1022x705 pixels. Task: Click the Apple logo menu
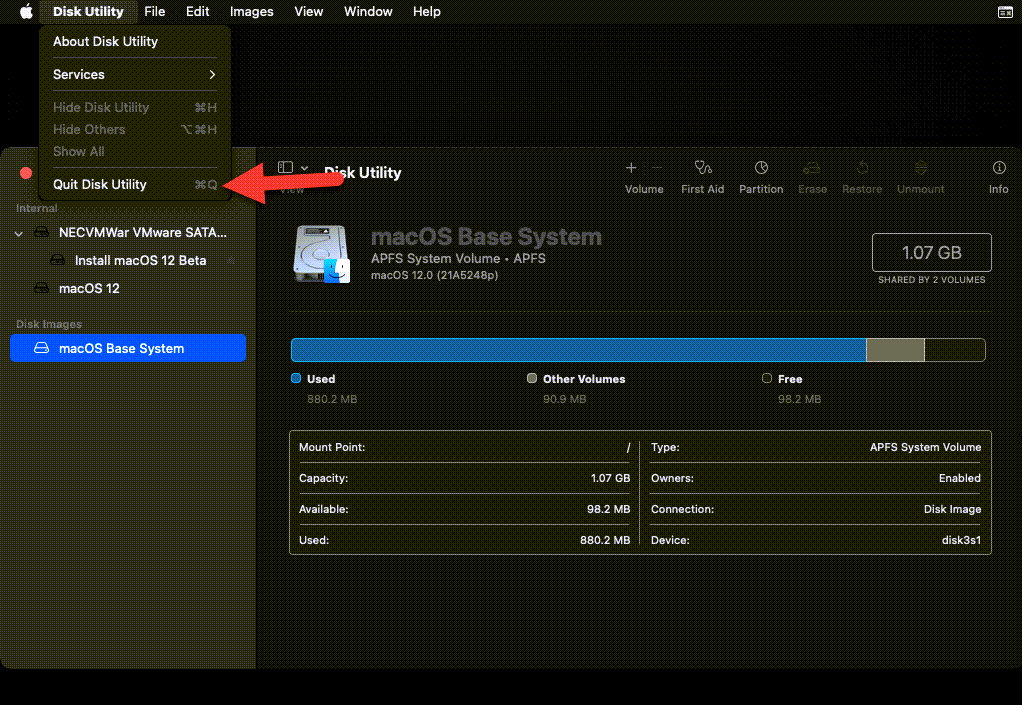pos(26,12)
